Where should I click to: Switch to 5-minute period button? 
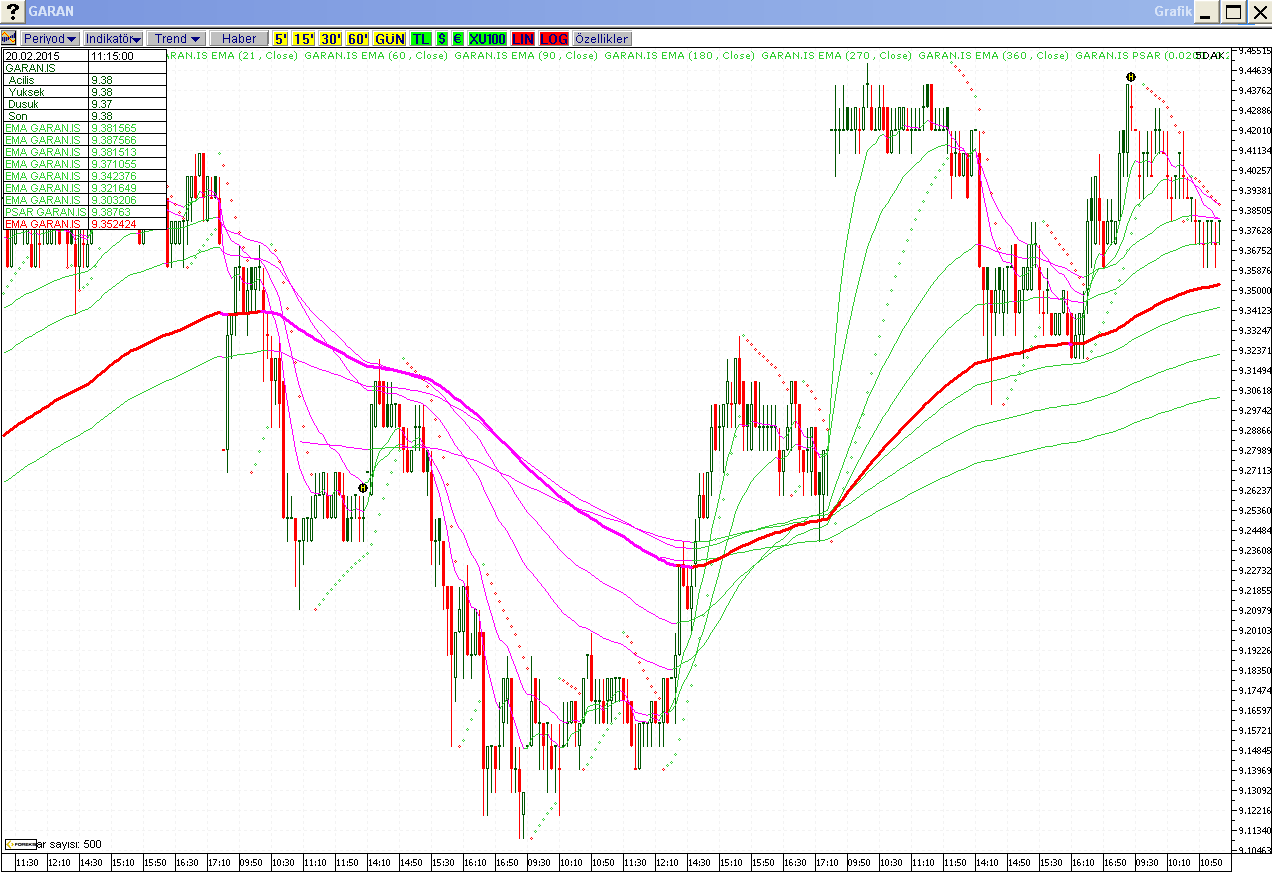281,38
